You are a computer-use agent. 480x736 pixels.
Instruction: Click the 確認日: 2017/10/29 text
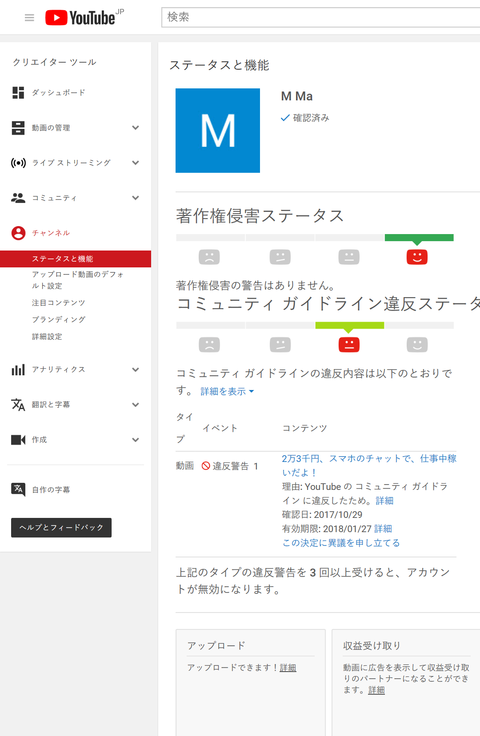pos(322,514)
